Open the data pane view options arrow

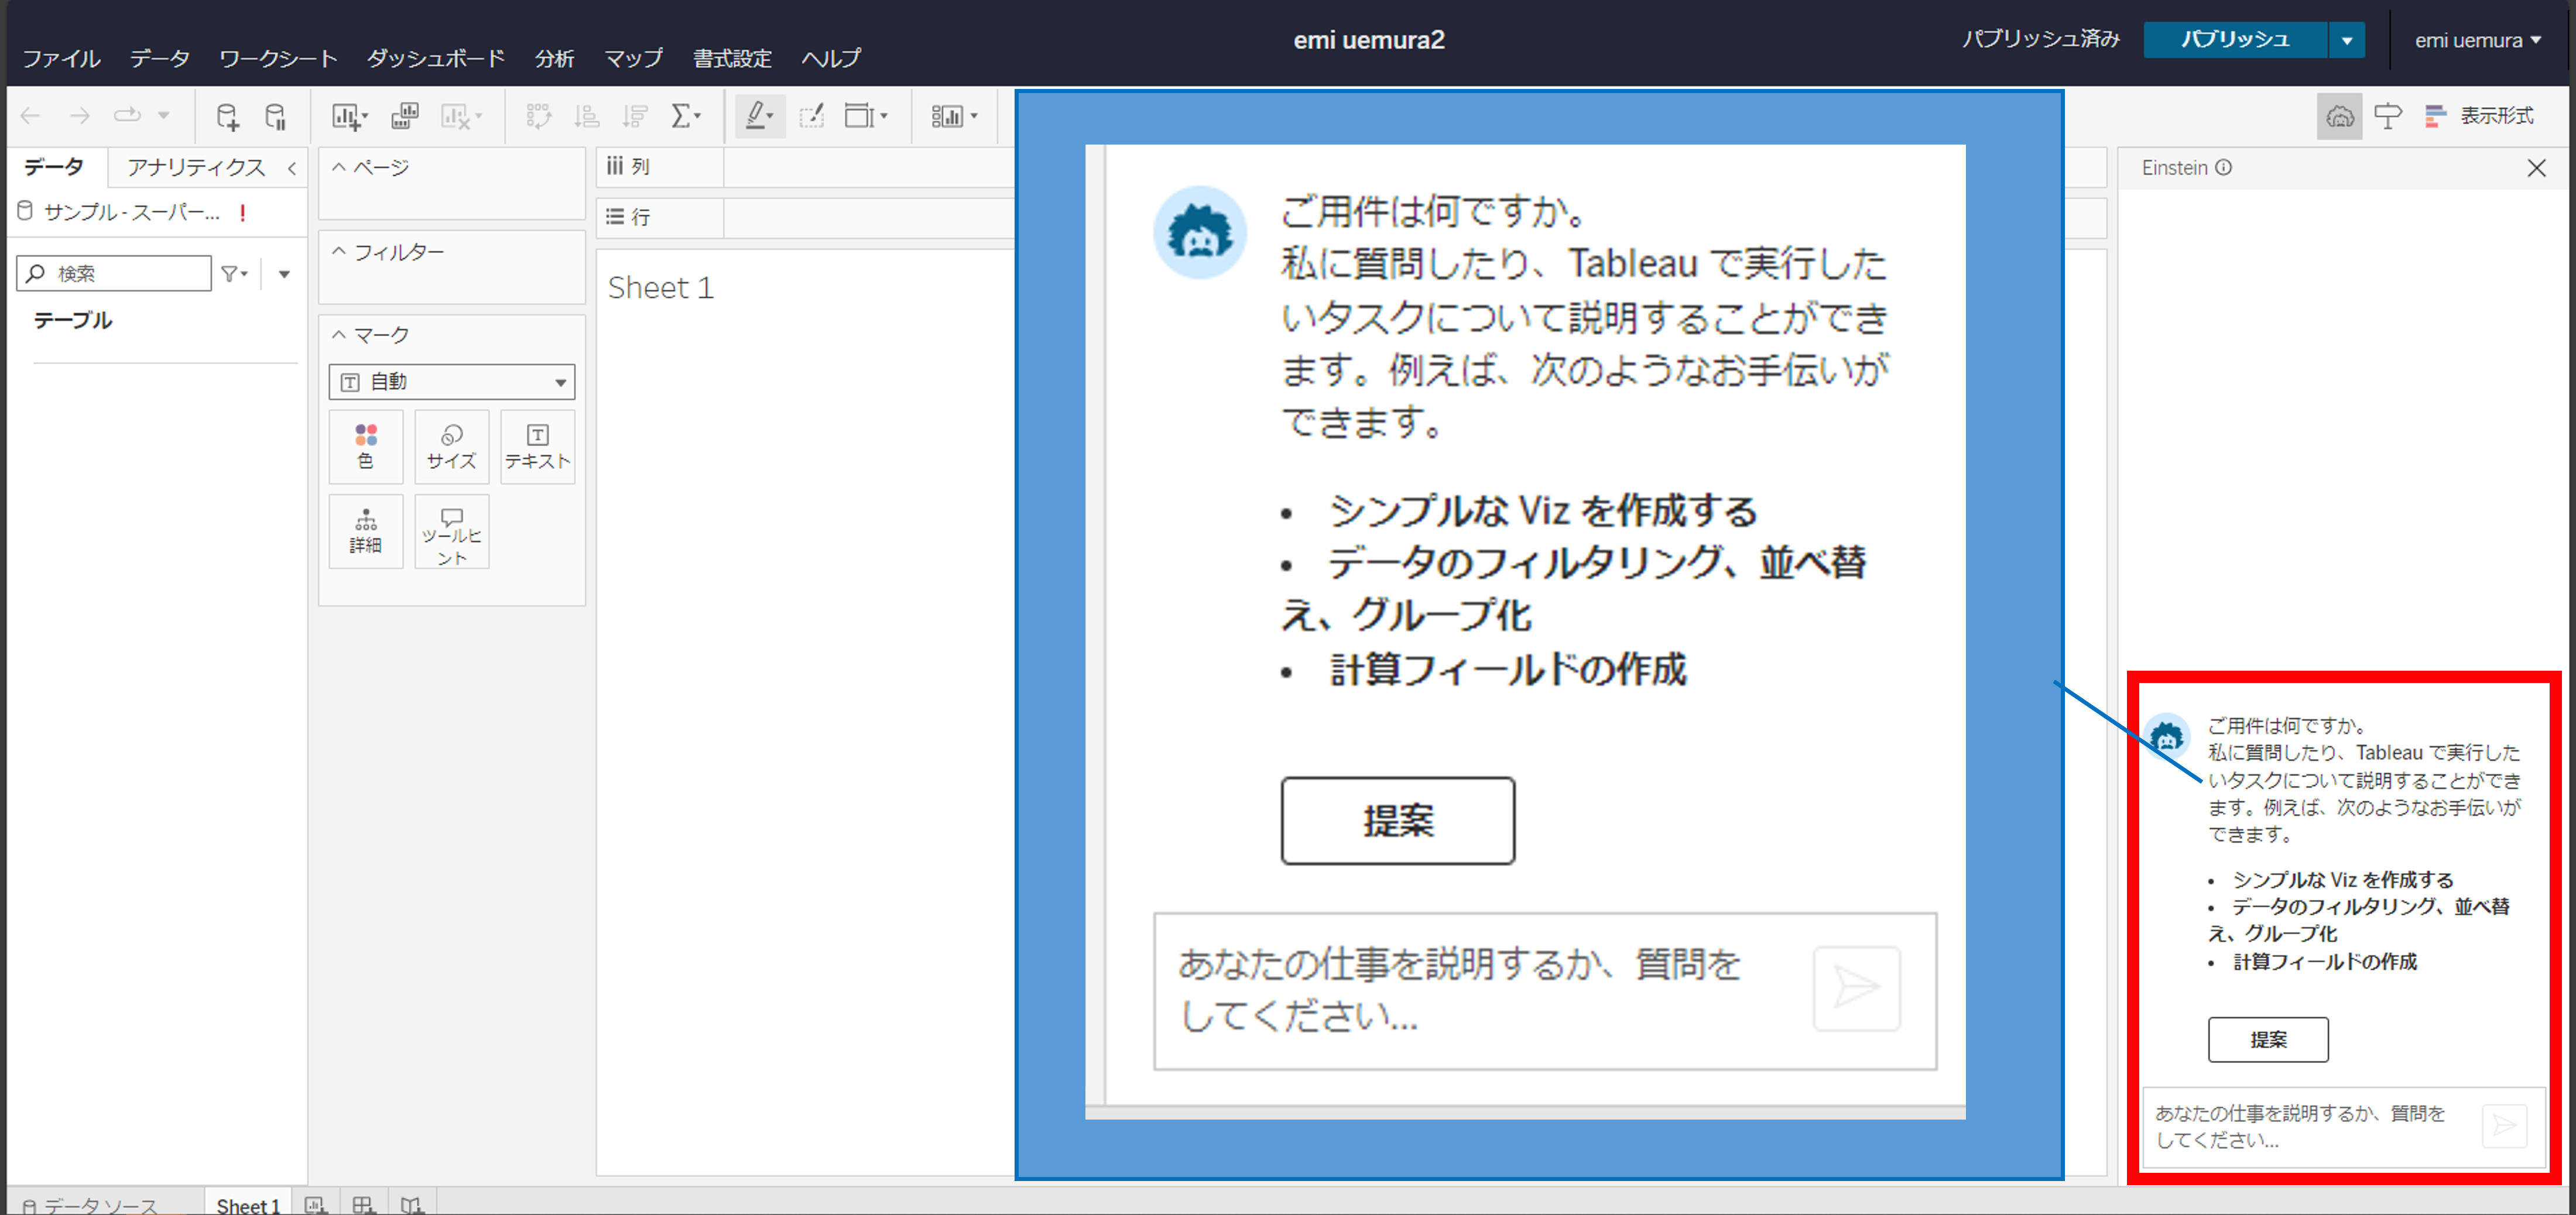tap(284, 273)
